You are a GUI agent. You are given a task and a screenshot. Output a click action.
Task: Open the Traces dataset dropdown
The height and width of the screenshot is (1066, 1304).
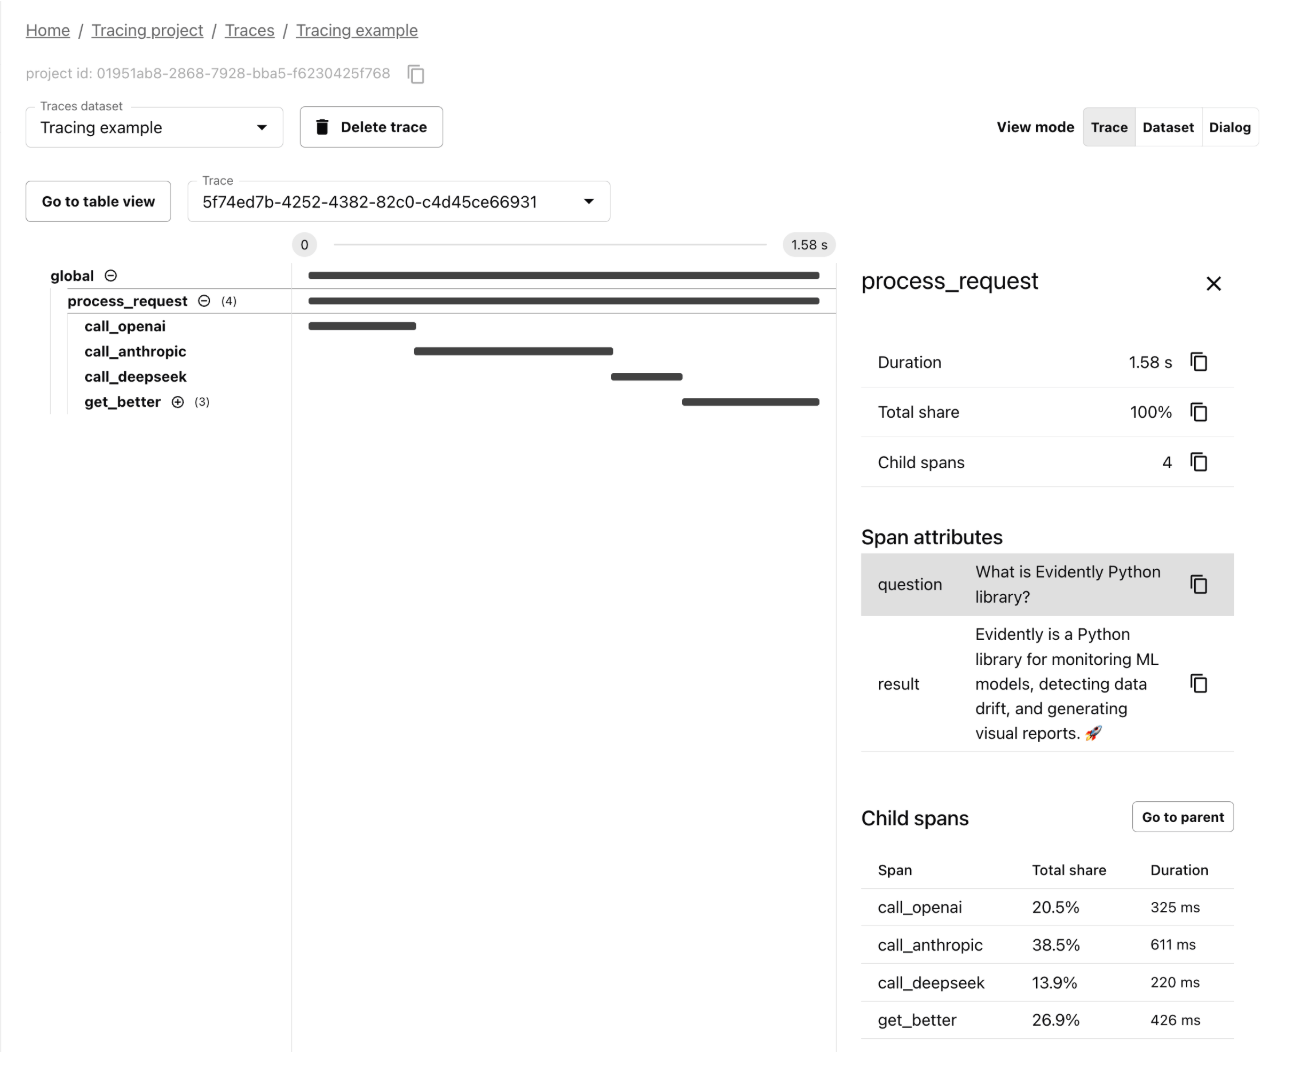click(x=263, y=127)
